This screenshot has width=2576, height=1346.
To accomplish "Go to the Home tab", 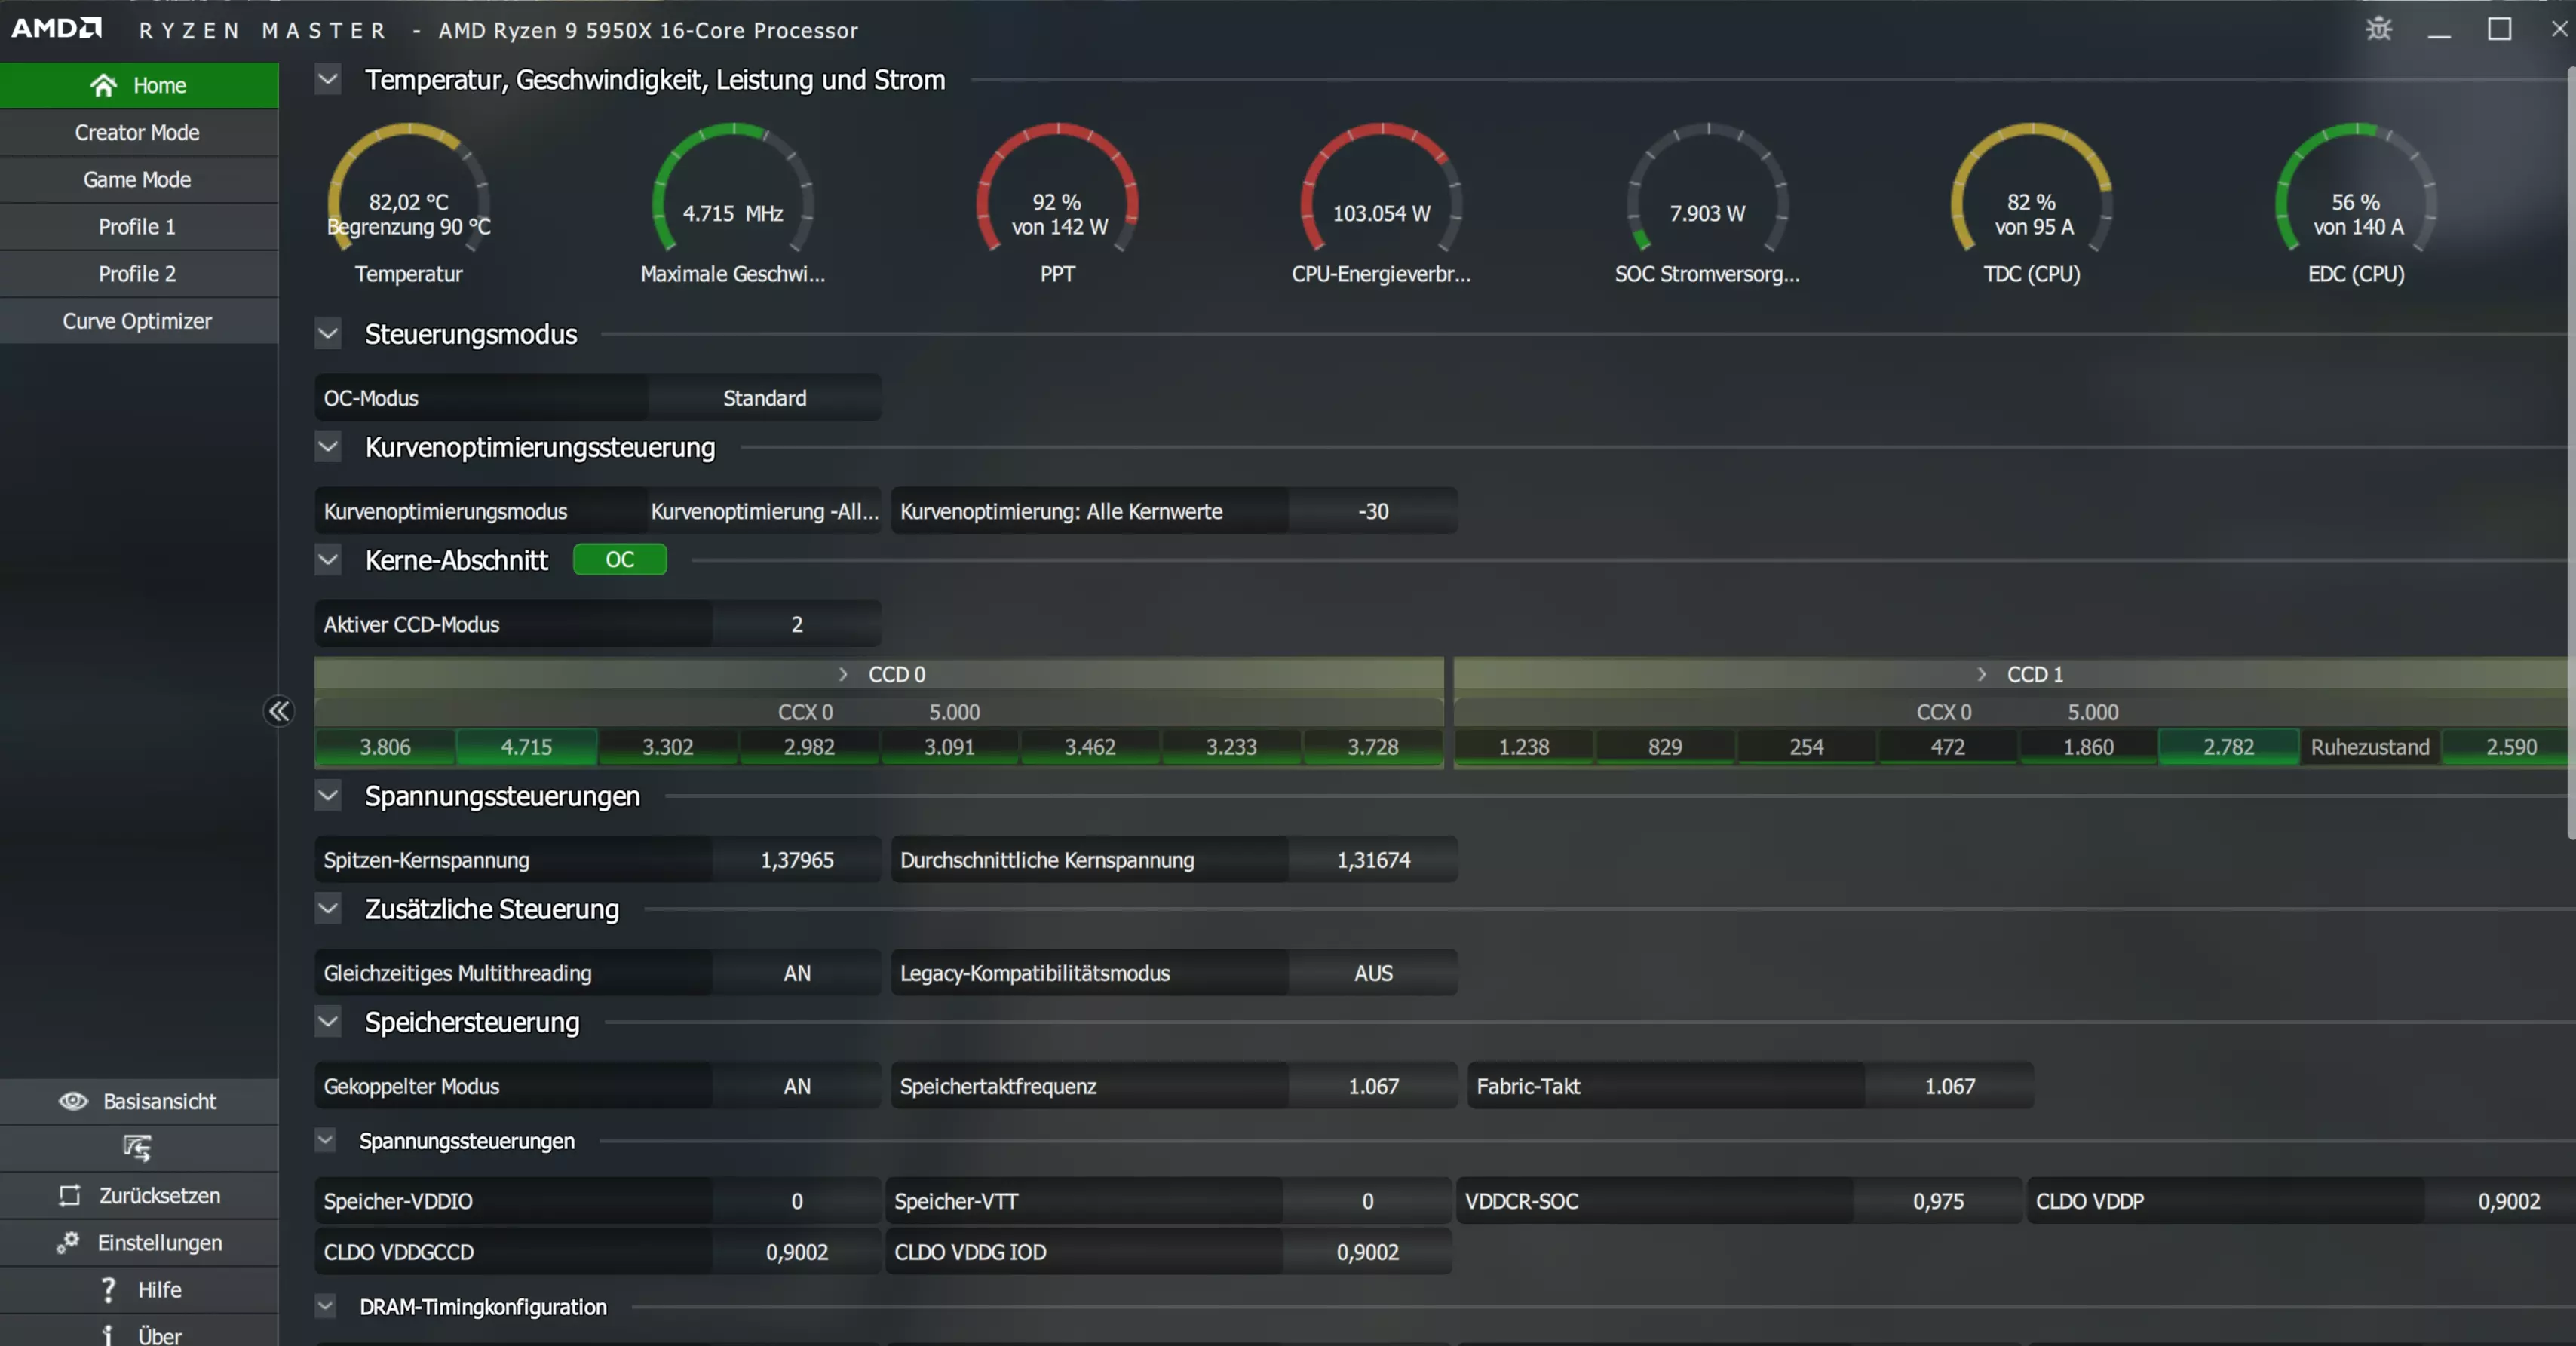I will 138,85.
